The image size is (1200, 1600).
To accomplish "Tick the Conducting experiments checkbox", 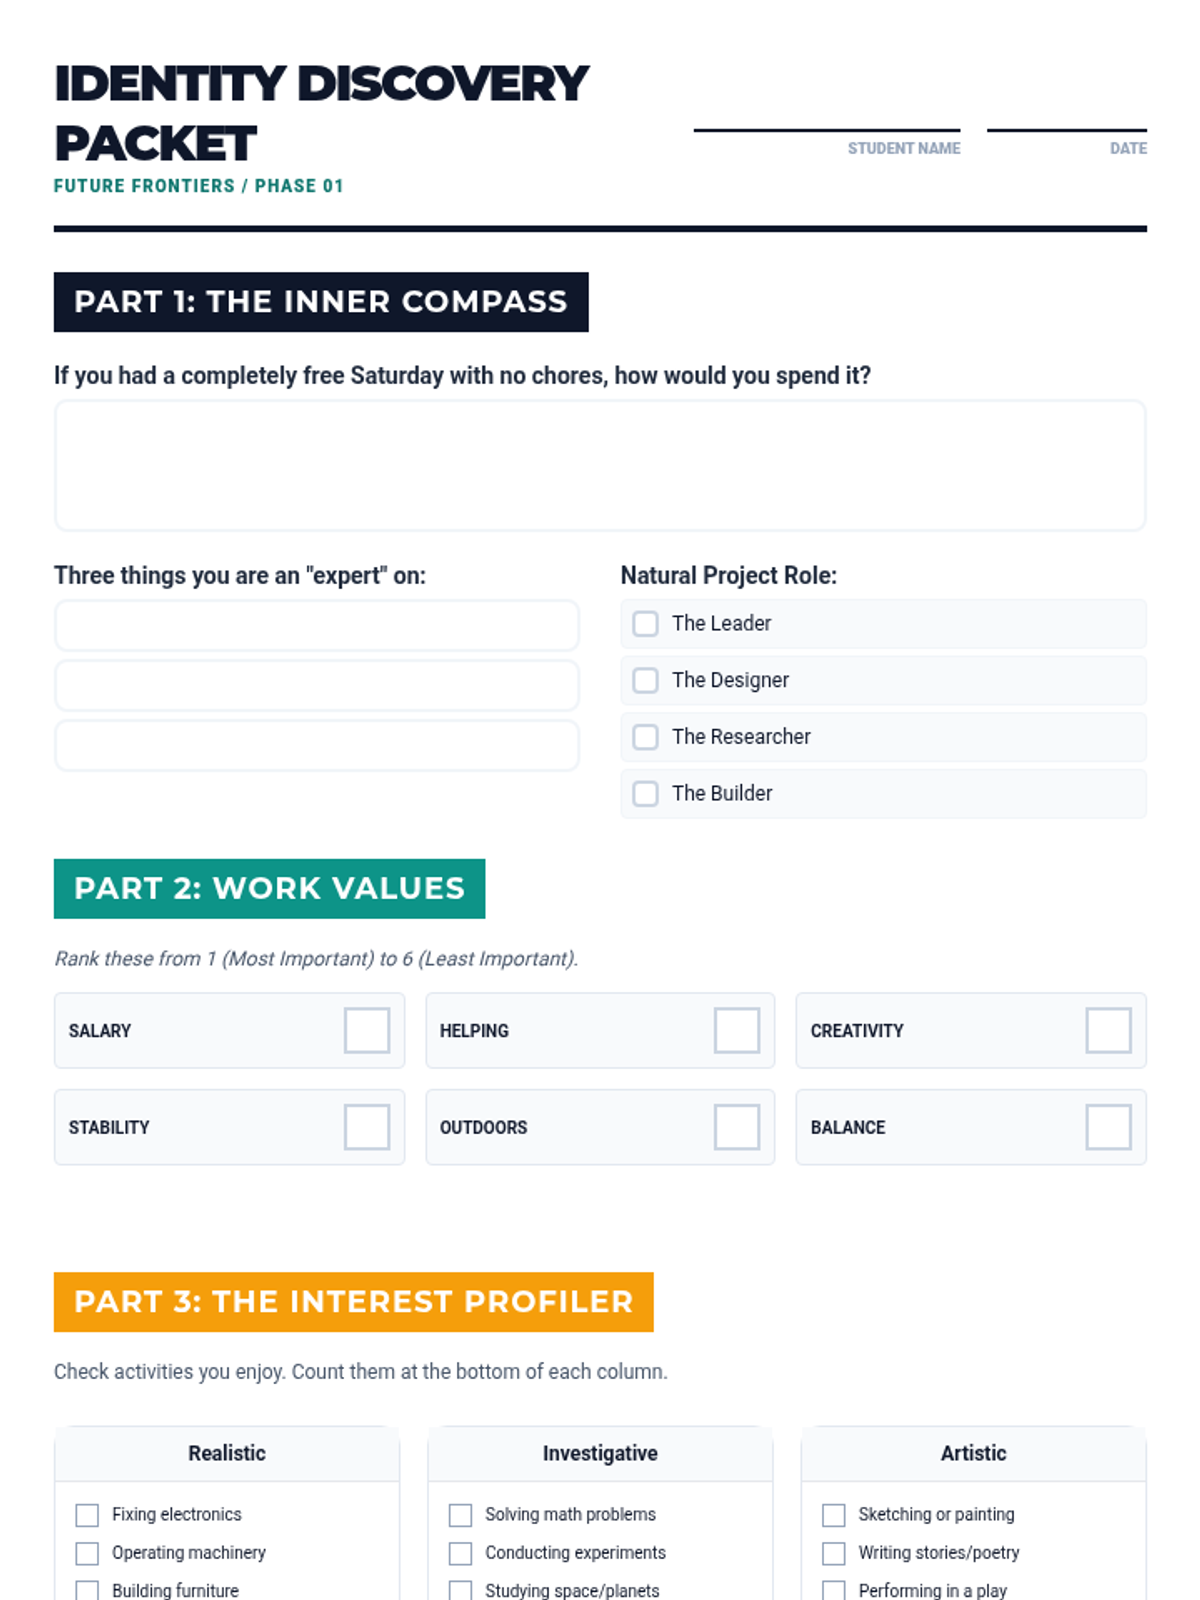I will coord(461,1553).
